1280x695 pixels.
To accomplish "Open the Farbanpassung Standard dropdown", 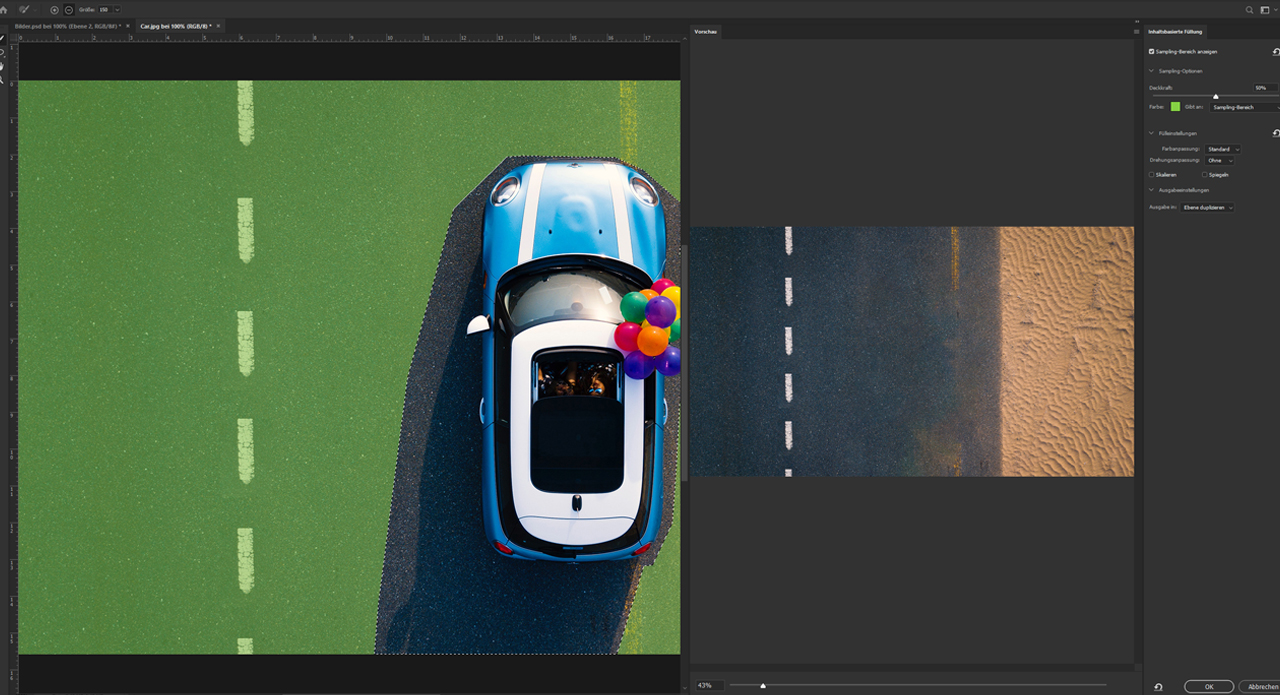I will (1223, 149).
